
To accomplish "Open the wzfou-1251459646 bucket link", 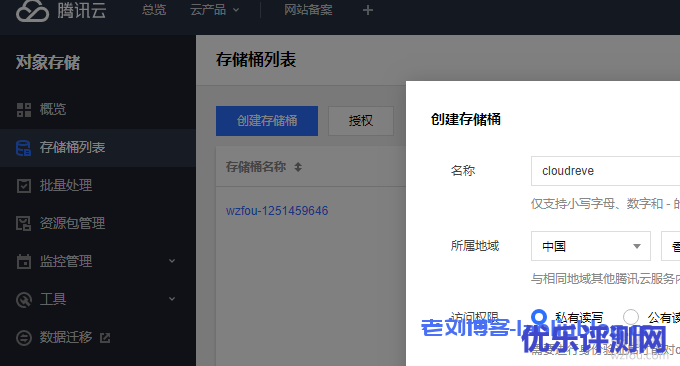I will [x=277, y=211].
